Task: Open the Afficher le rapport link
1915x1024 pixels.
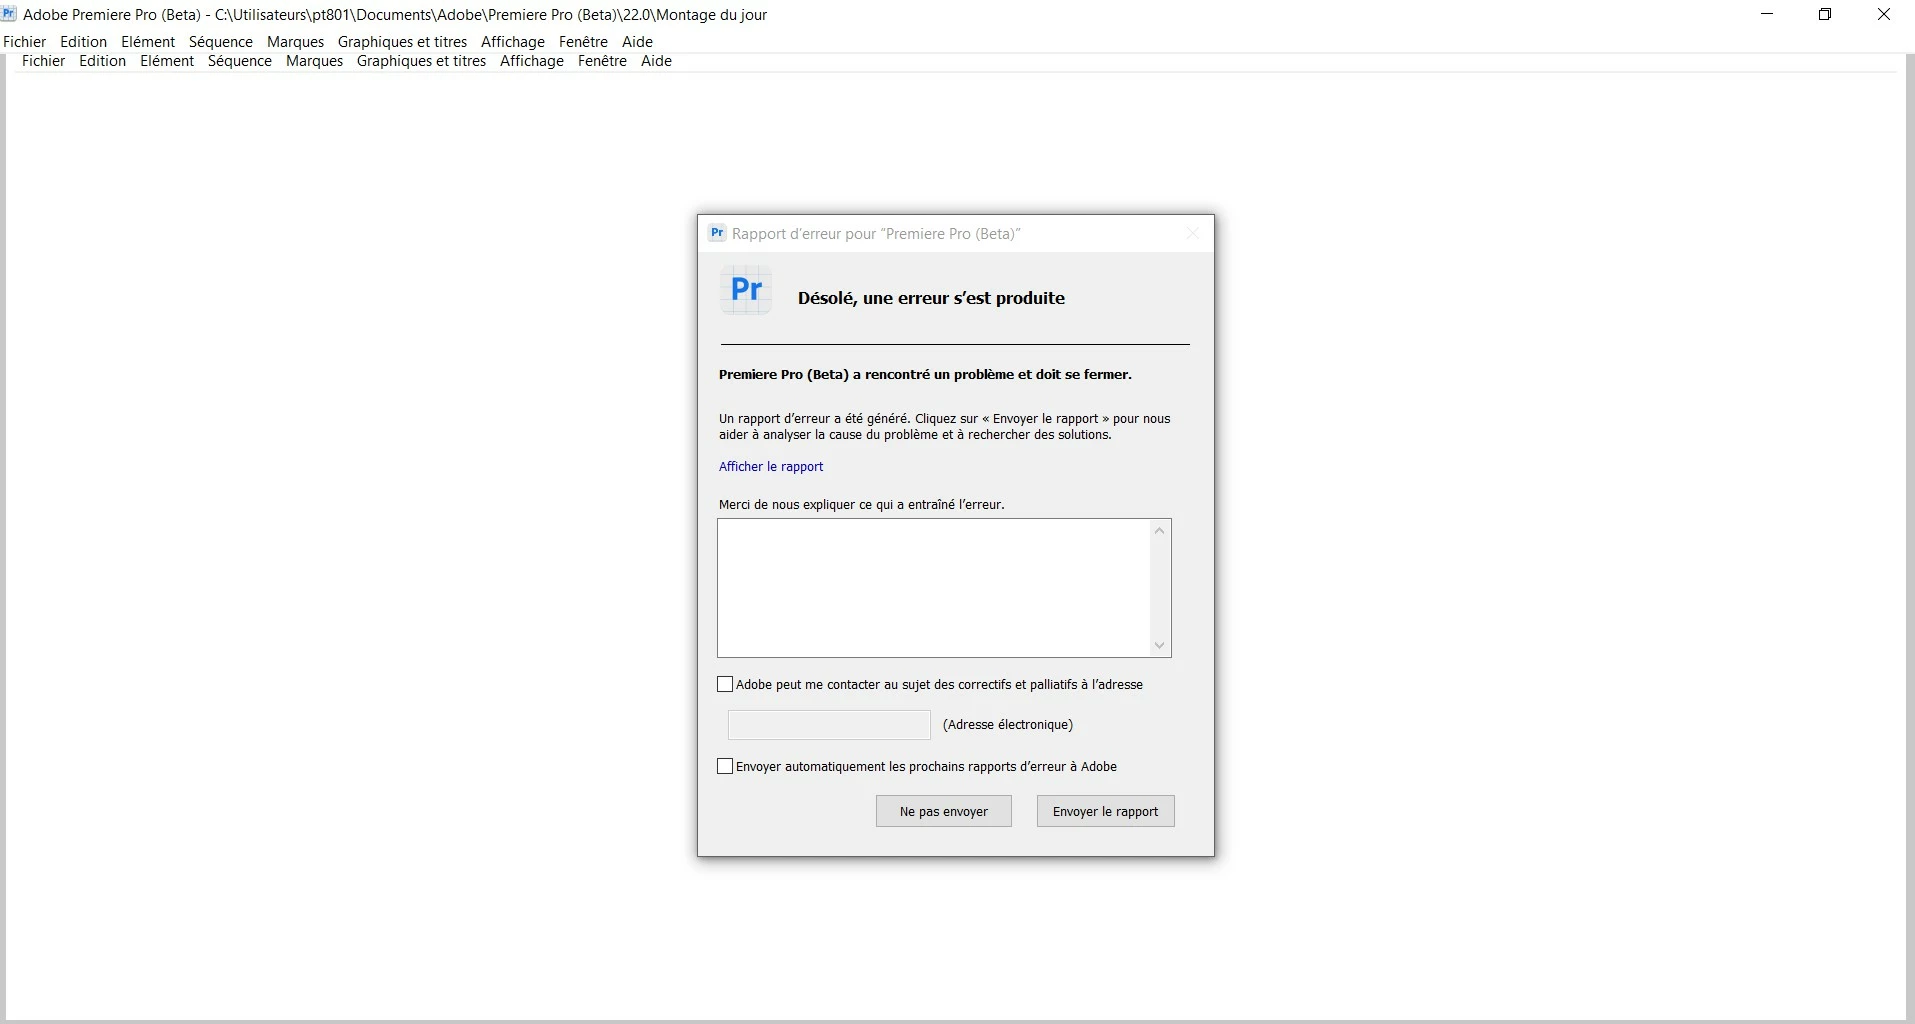Action: pyautogui.click(x=771, y=467)
